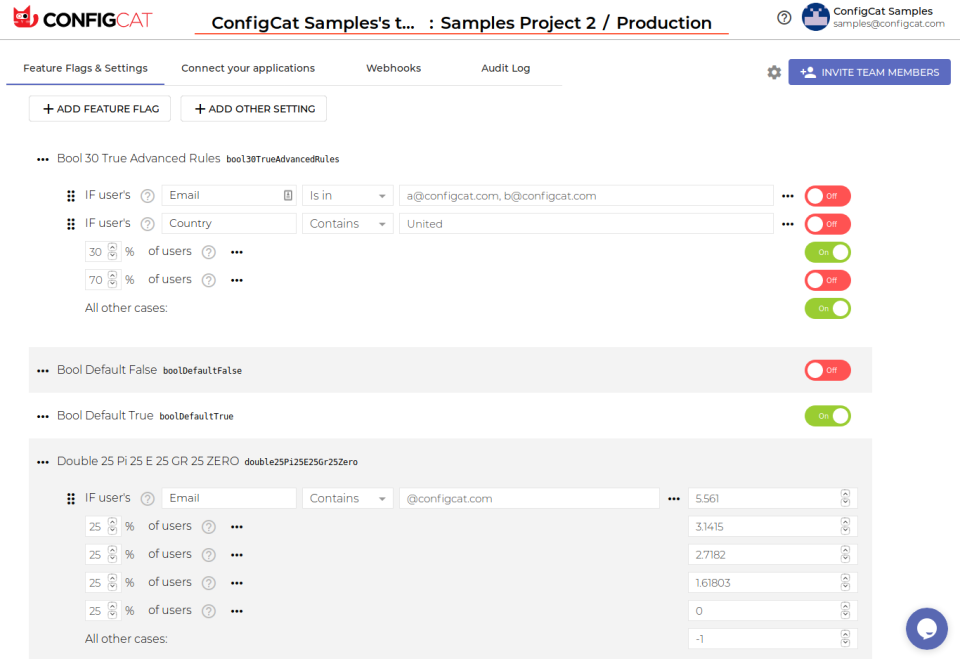Open the Audit Log tab
The image size is (960, 659).
click(x=505, y=68)
